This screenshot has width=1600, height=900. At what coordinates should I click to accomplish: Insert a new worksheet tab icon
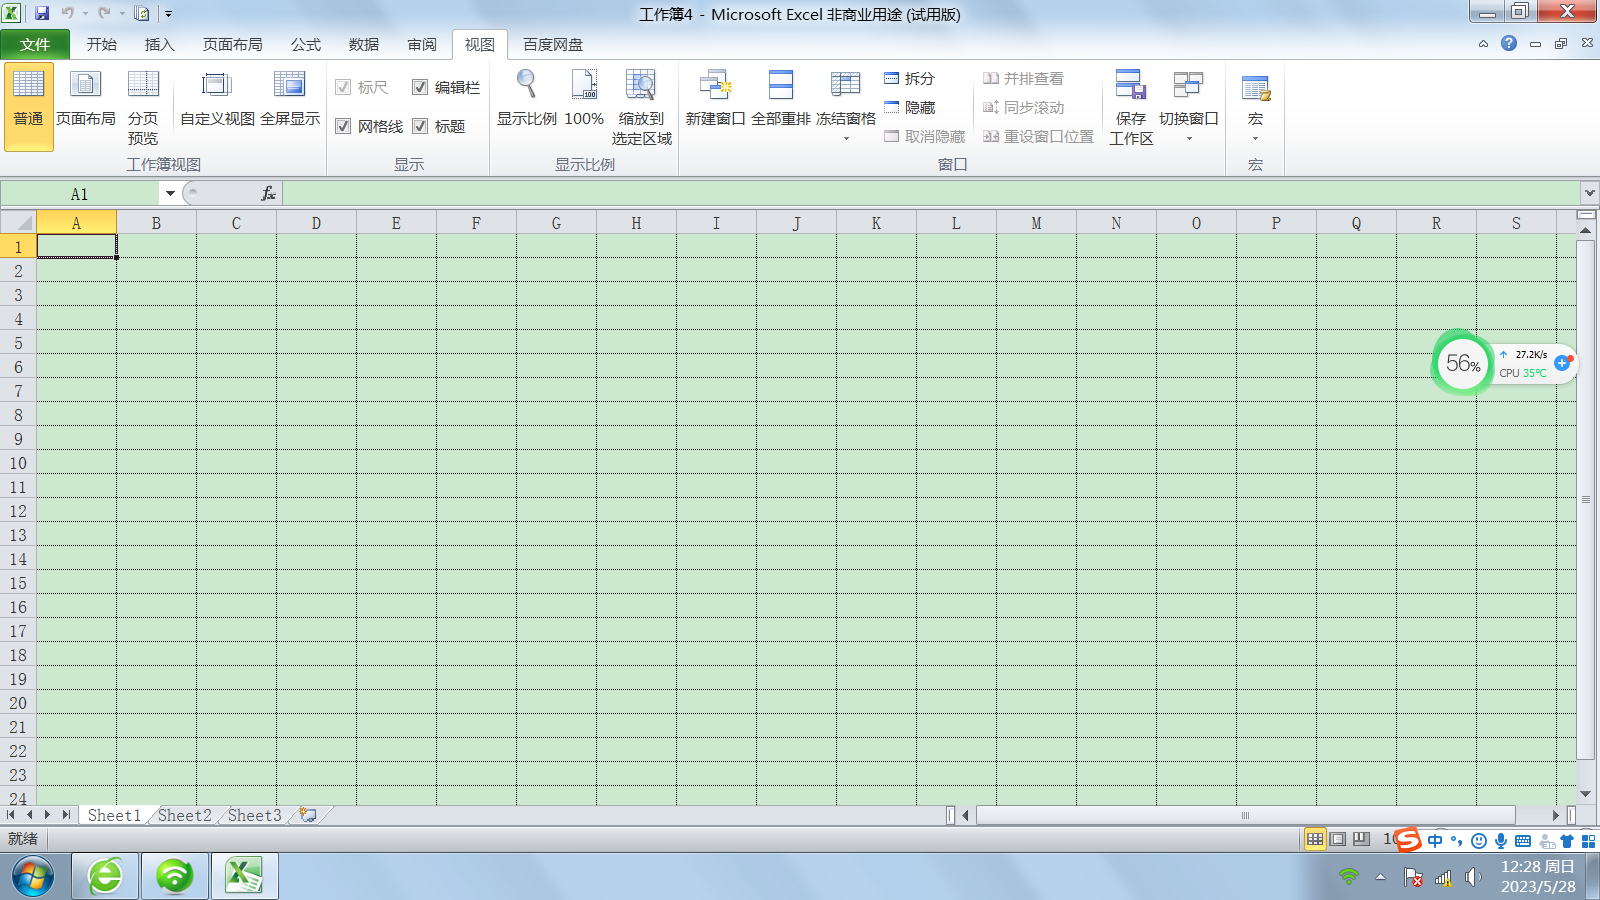[309, 815]
